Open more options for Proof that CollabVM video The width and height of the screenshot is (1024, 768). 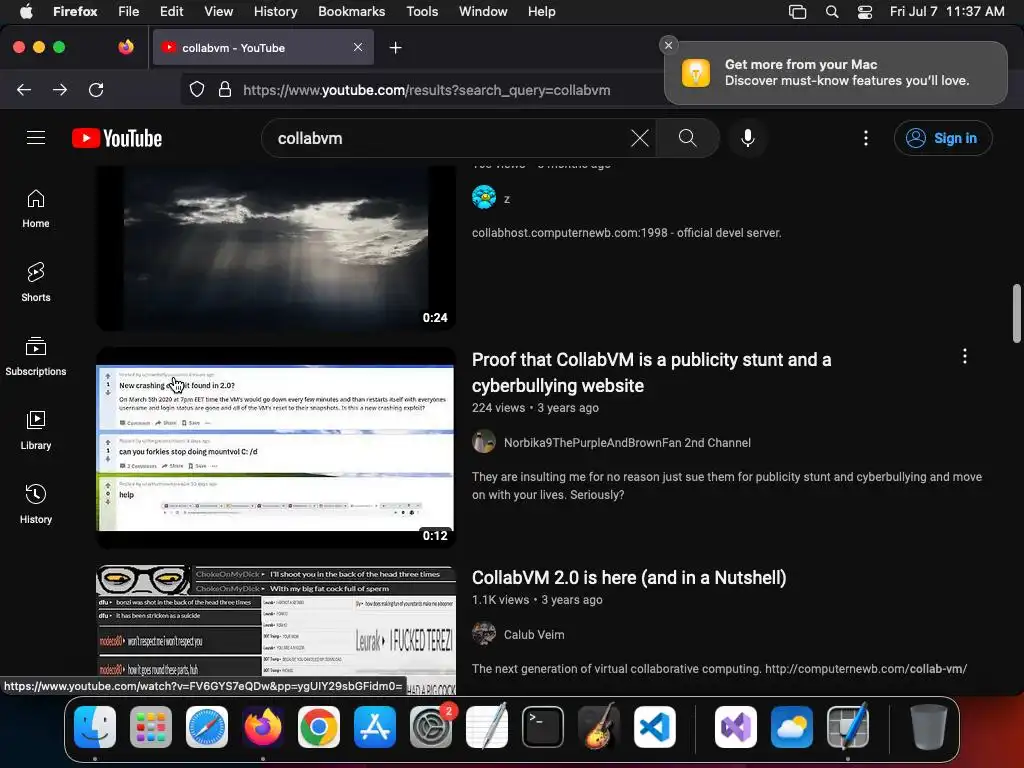click(x=965, y=357)
